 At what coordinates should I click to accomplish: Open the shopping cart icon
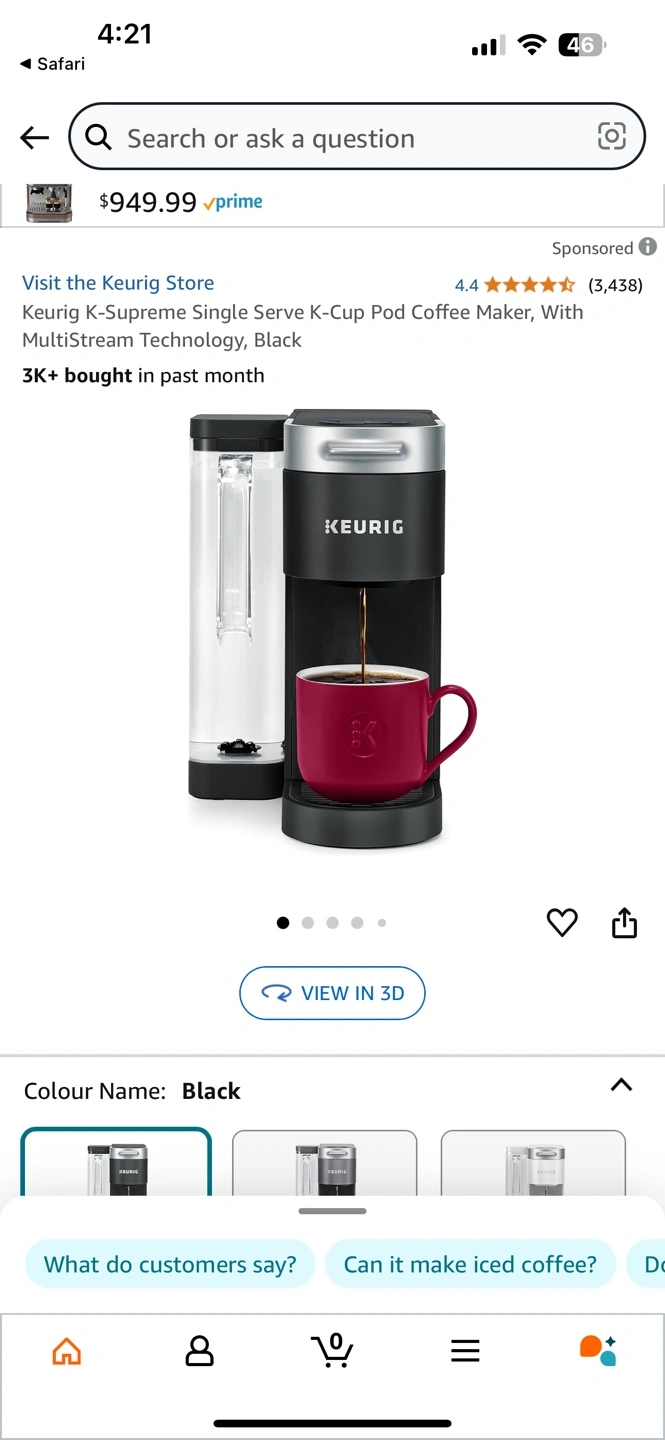pos(332,1350)
